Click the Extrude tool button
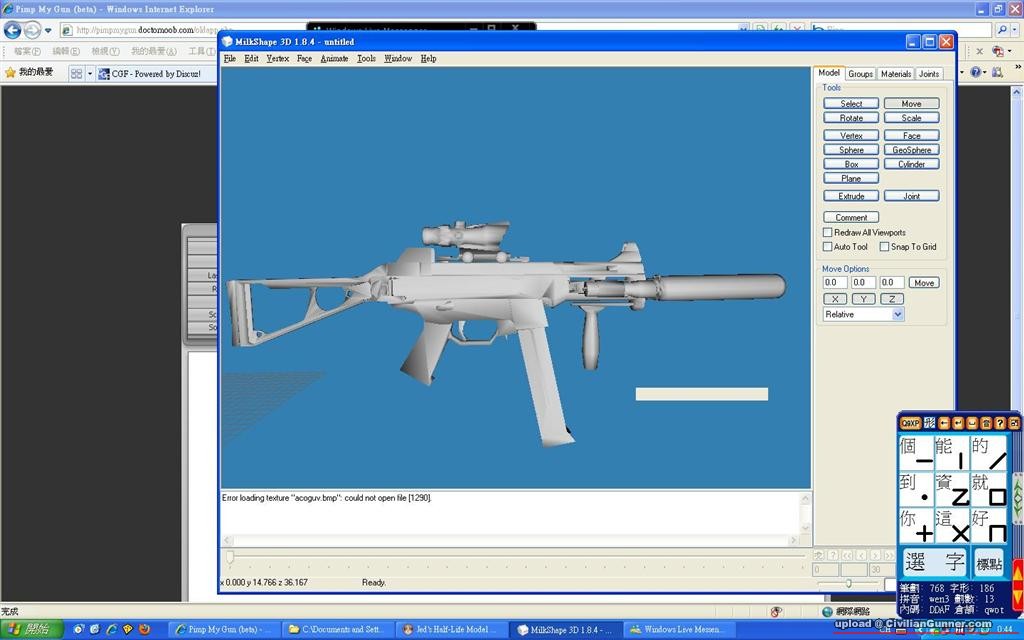1024x640 pixels. [851, 196]
